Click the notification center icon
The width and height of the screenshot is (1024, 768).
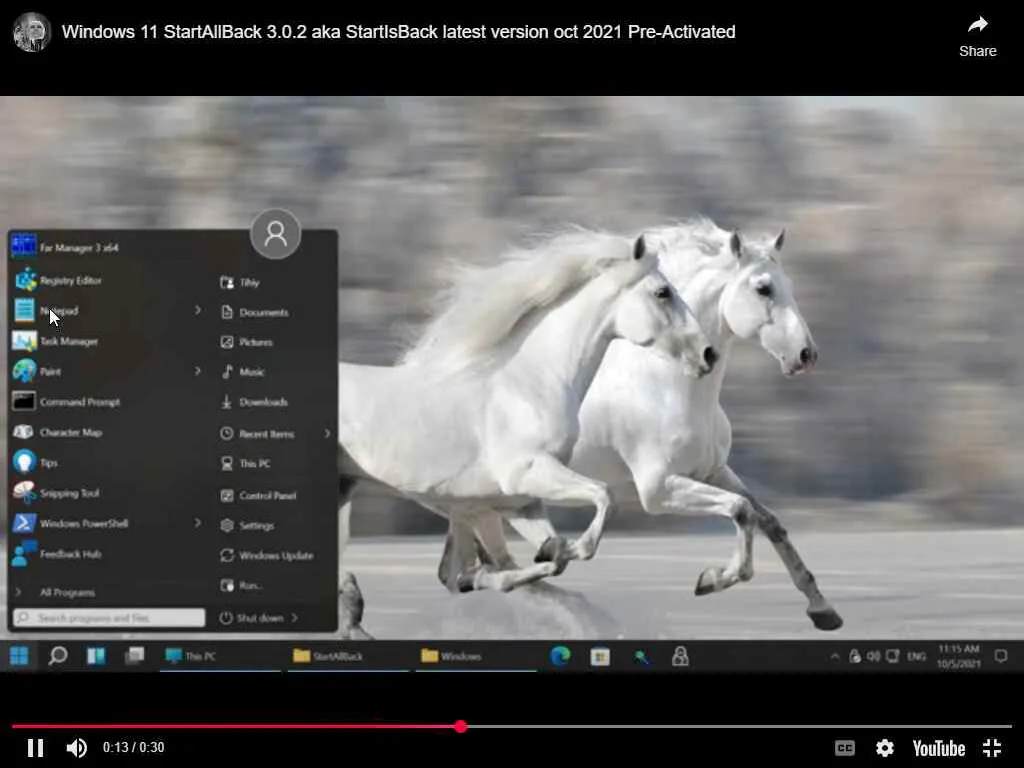1000,656
